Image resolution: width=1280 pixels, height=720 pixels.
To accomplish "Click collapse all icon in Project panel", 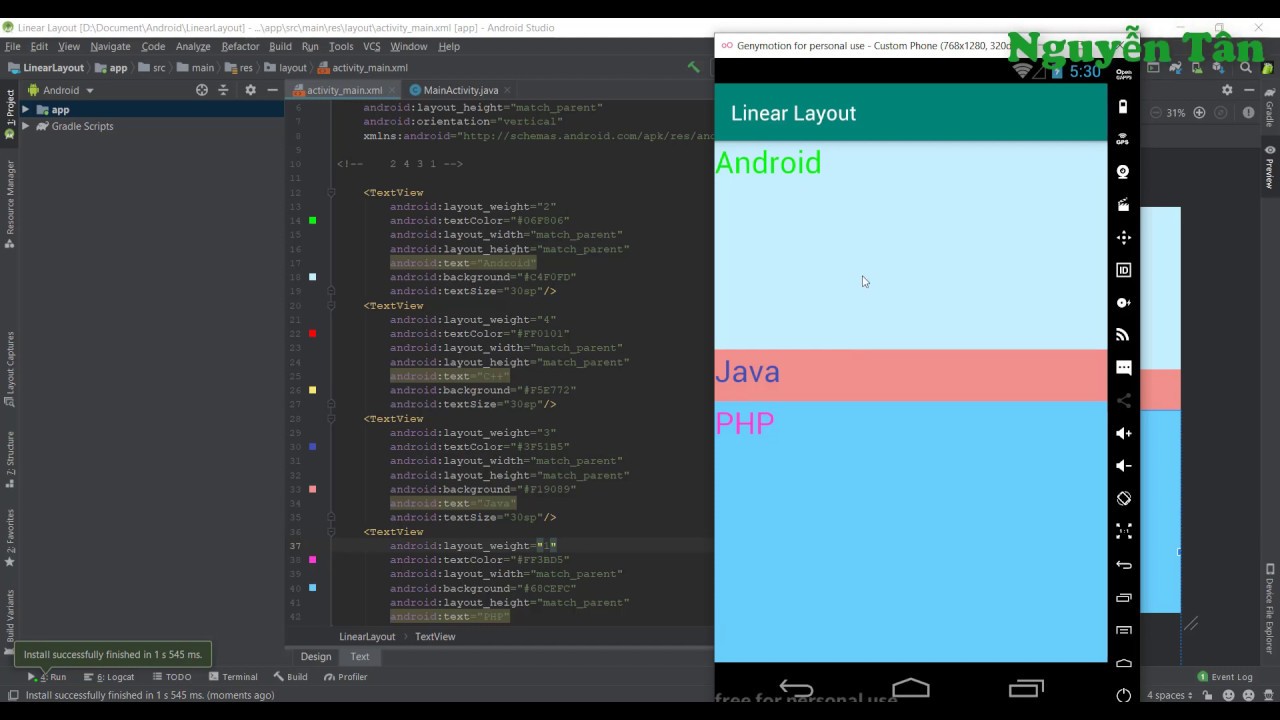I will coord(223,90).
